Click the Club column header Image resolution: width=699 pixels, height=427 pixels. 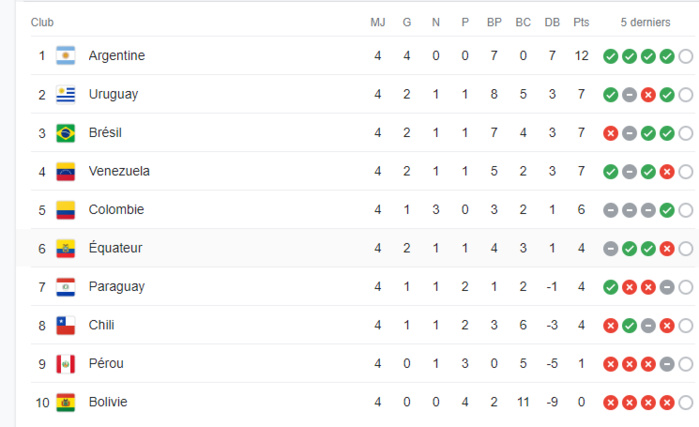[42, 22]
